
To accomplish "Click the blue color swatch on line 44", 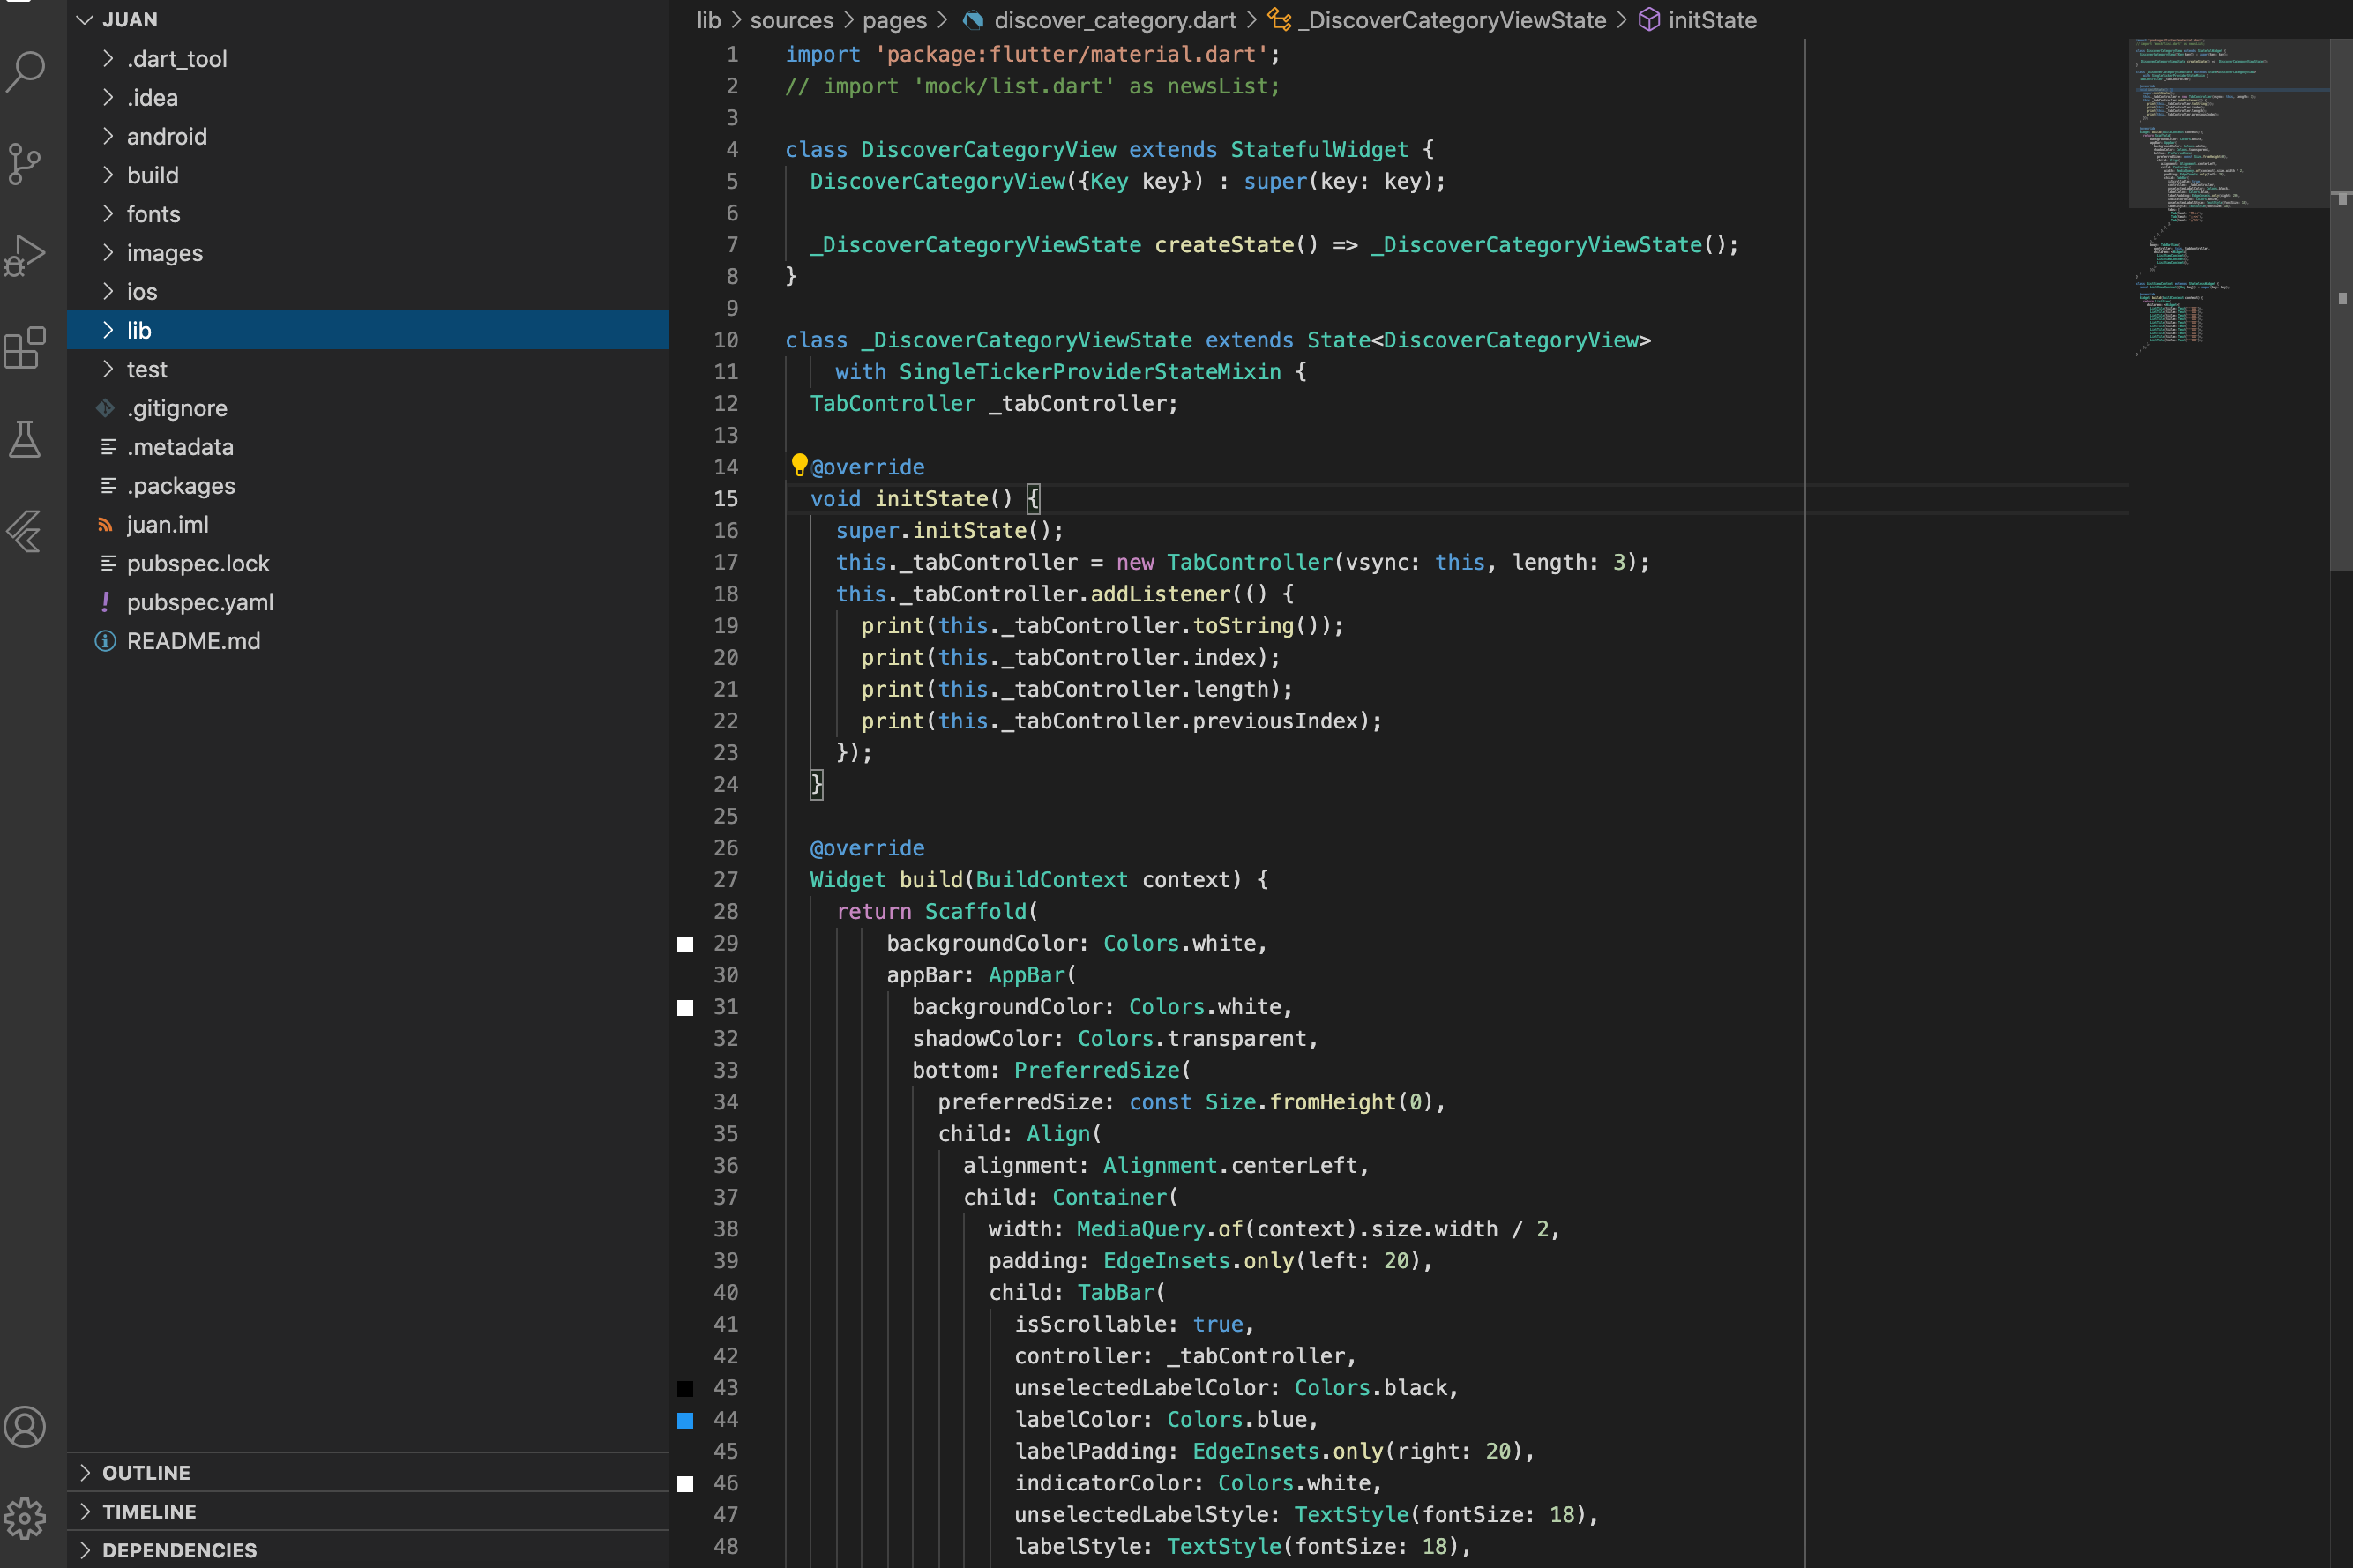I will pyautogui.click(x=685, y=1420).
